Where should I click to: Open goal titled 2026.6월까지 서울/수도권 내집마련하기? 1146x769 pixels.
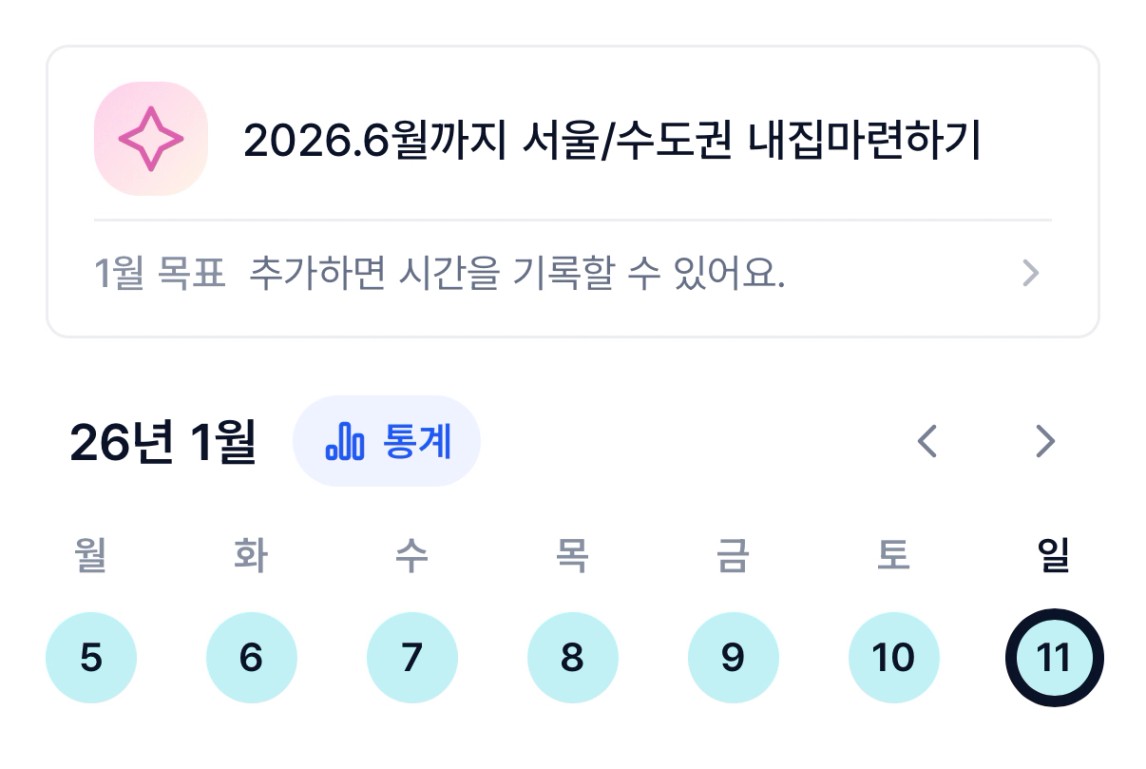(612, 143)
